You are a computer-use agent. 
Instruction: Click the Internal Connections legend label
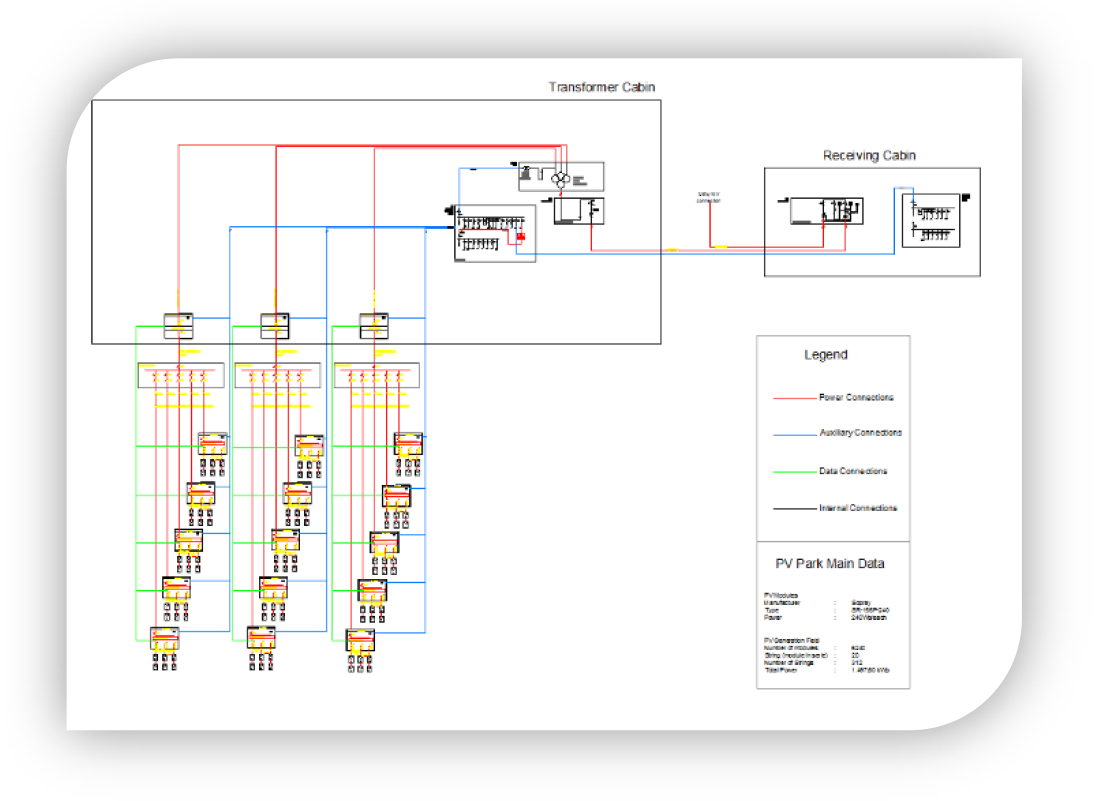(x=858, y=508)
